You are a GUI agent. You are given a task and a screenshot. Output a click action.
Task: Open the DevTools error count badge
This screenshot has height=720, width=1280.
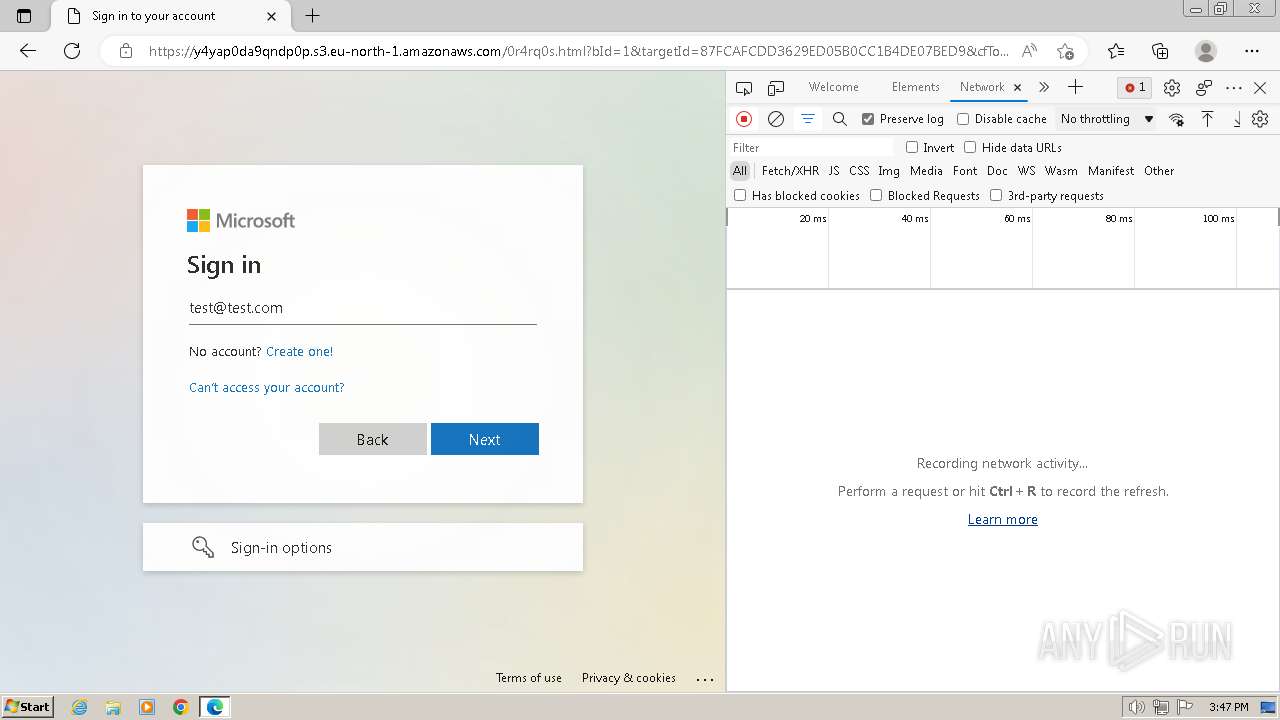pos(1135,87)
